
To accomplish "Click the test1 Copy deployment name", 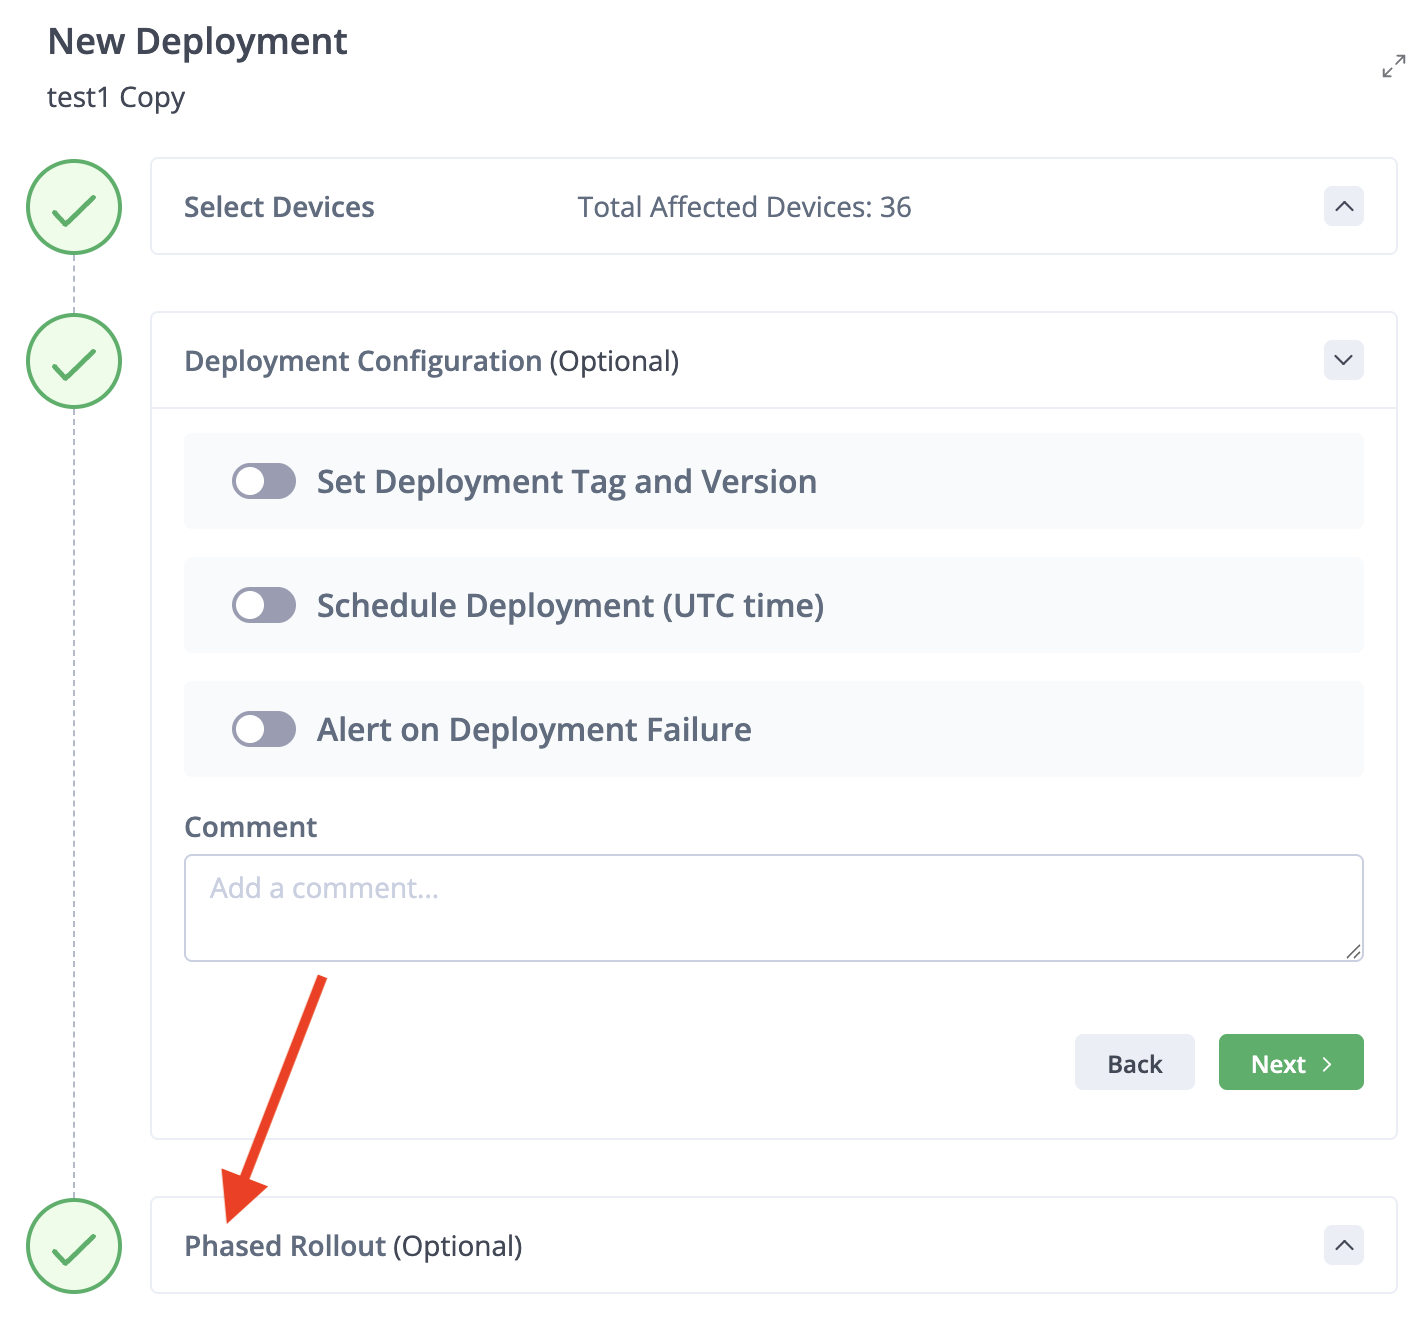I will pos(116,98).
